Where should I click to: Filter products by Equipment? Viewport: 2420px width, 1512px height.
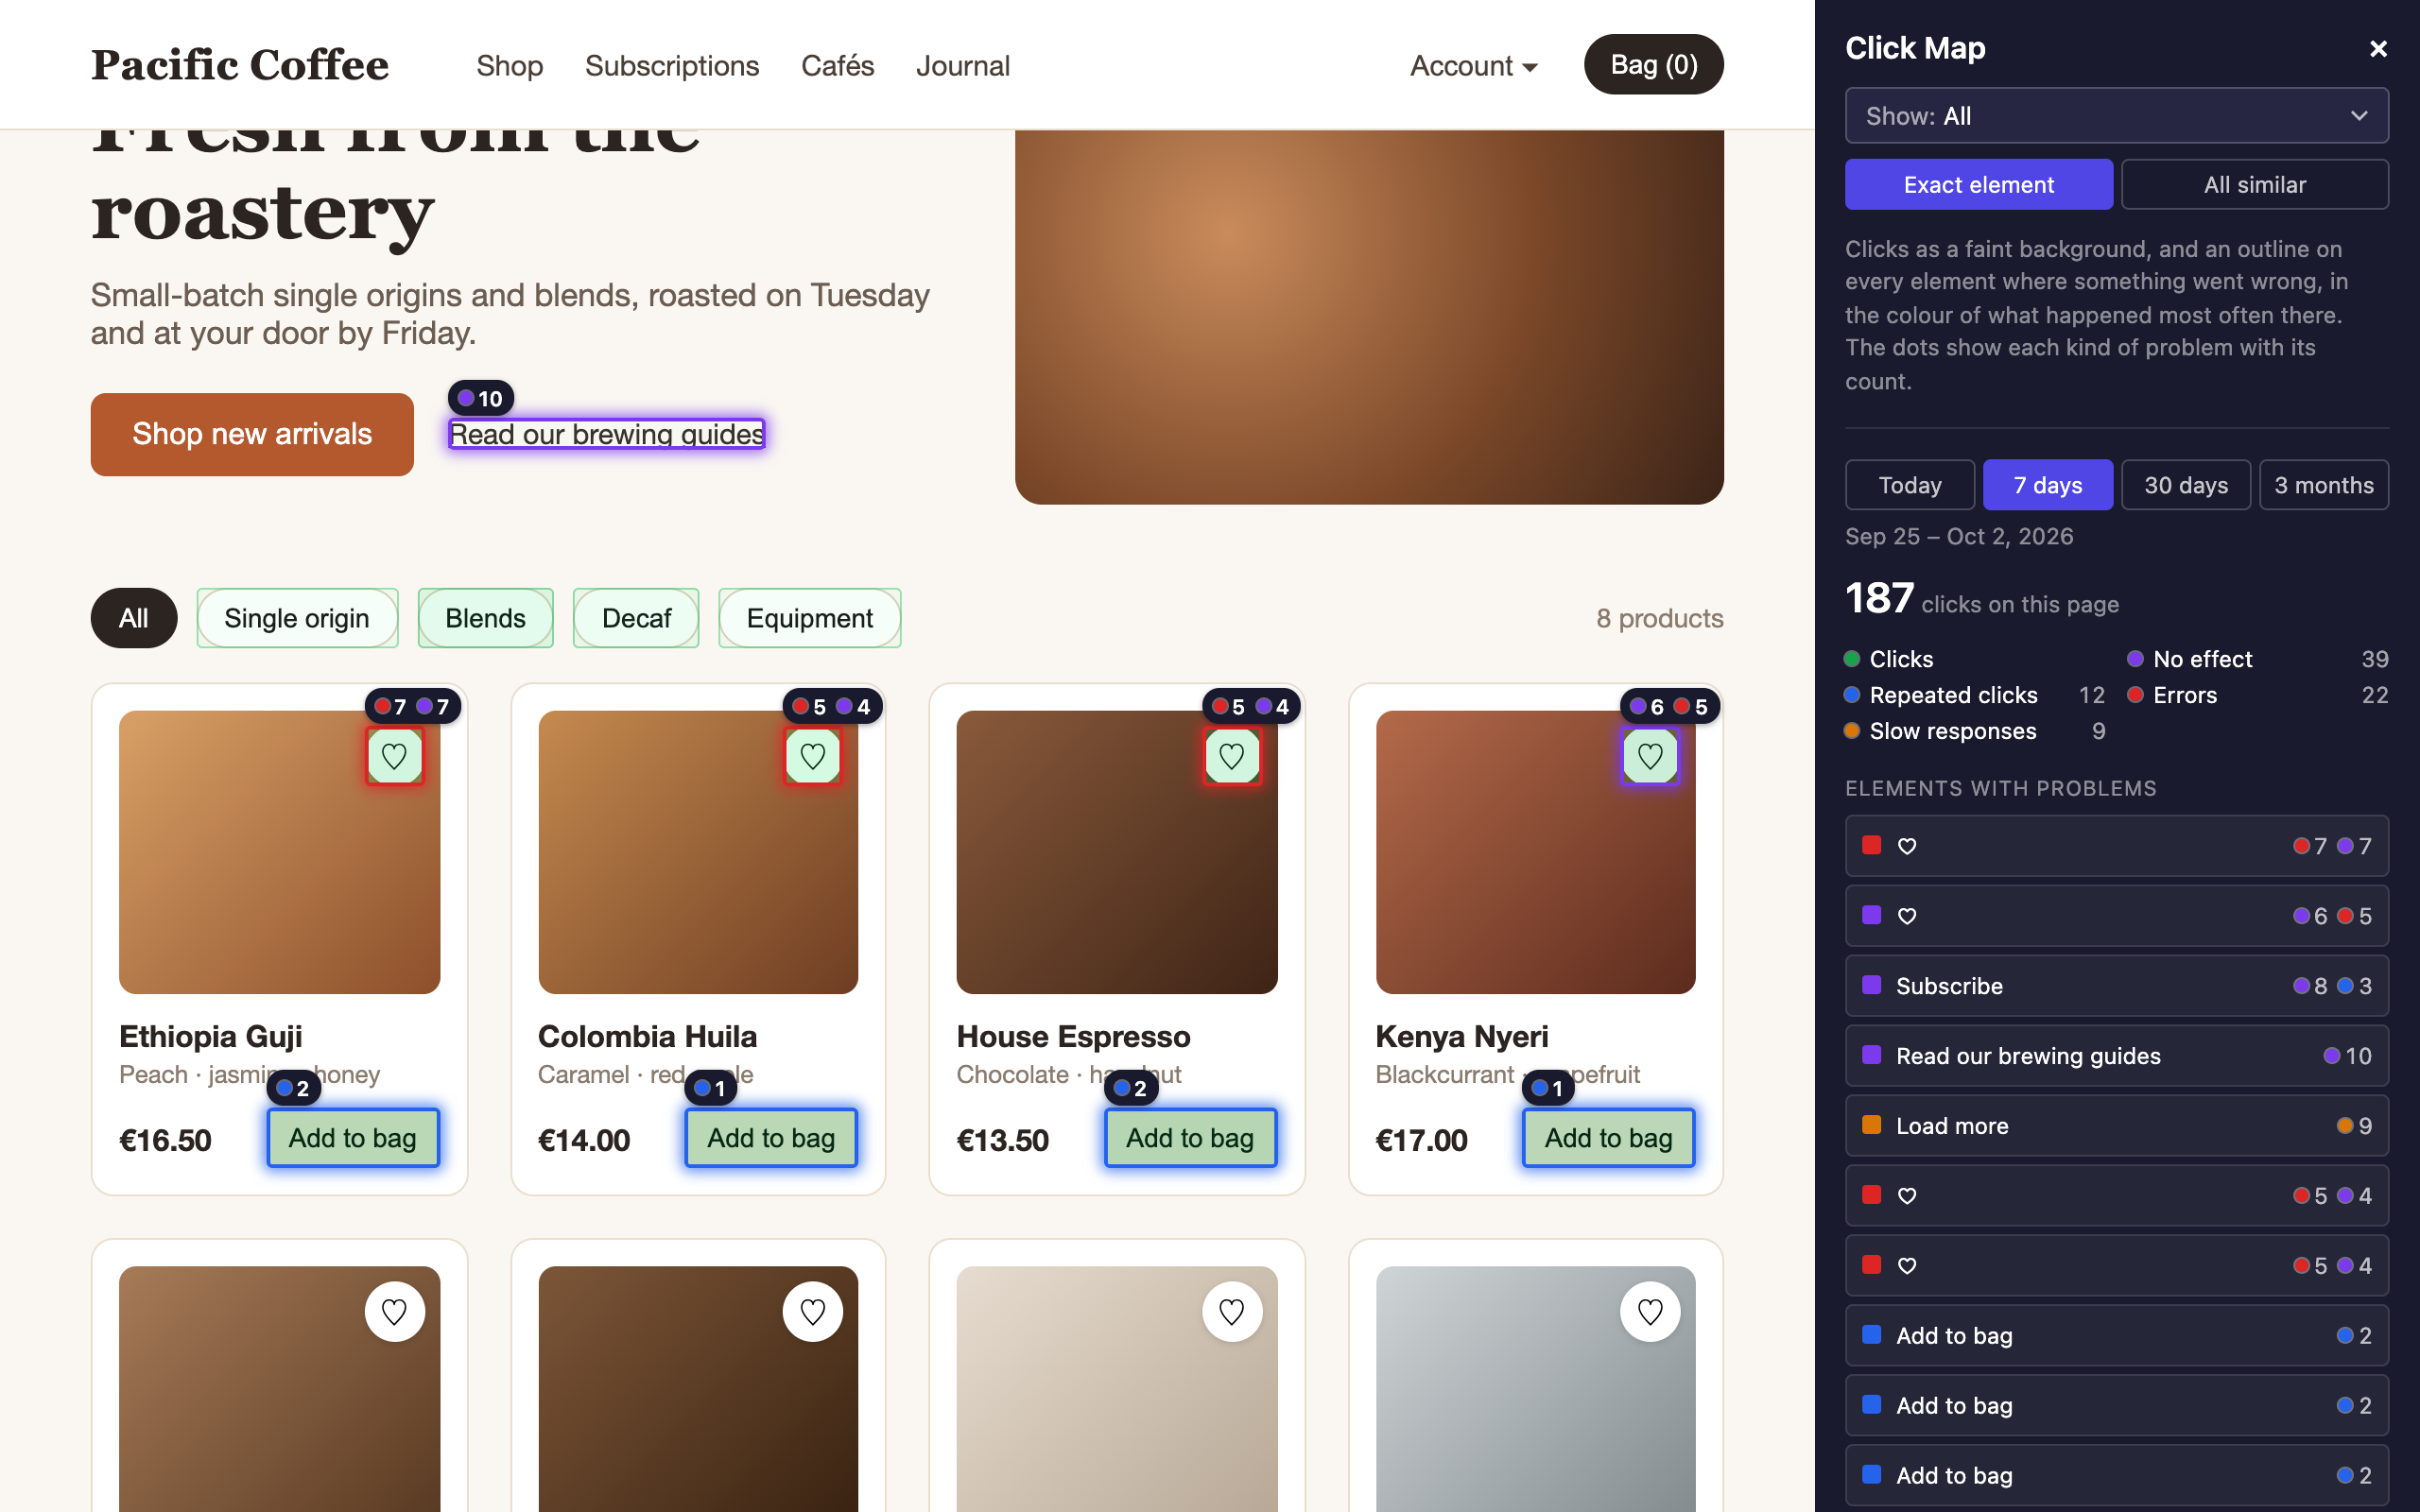(809, 618)
